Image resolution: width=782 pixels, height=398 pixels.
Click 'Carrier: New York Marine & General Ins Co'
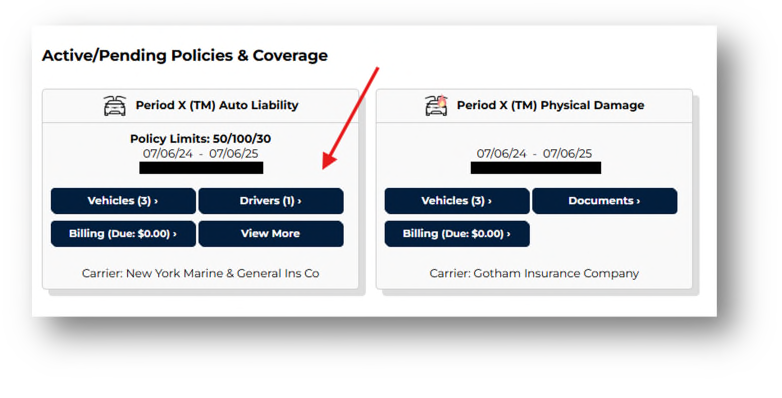(x=200, y=273)
